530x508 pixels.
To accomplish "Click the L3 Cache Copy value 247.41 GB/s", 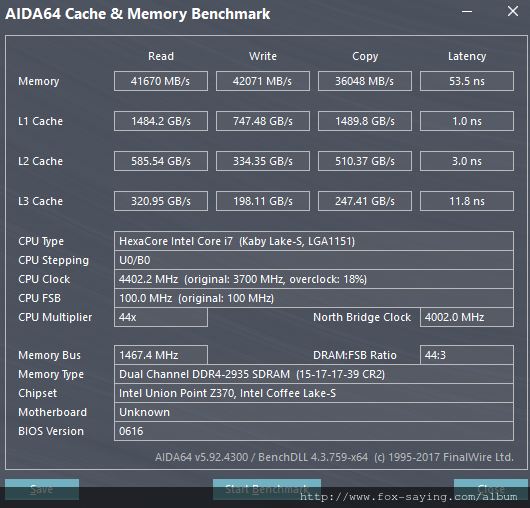I will tap(365, 201).
